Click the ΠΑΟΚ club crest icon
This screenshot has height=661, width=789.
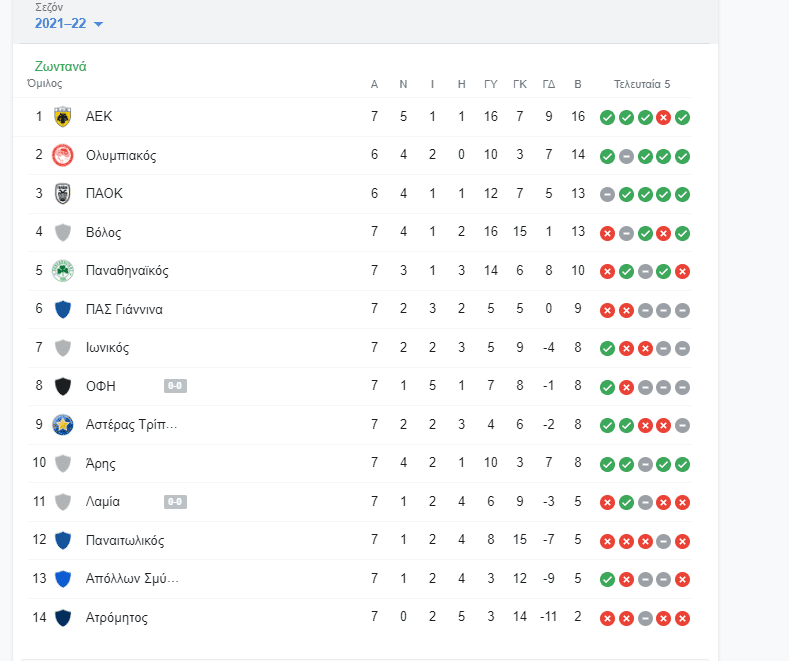(x=63, y=194)
